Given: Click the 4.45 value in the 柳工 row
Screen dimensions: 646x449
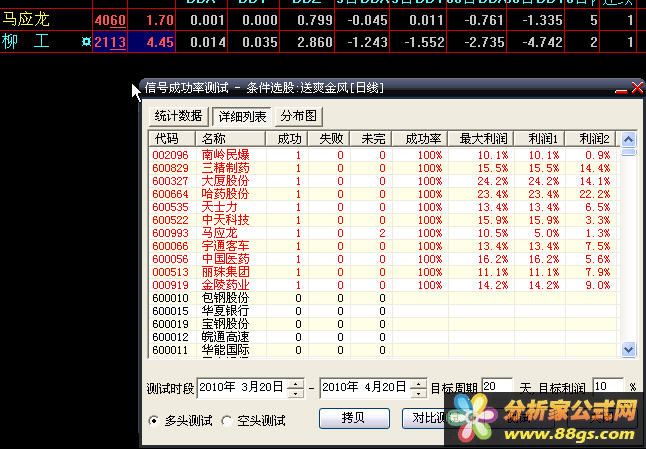Looking at the screenshot, I should coord(160,42).
